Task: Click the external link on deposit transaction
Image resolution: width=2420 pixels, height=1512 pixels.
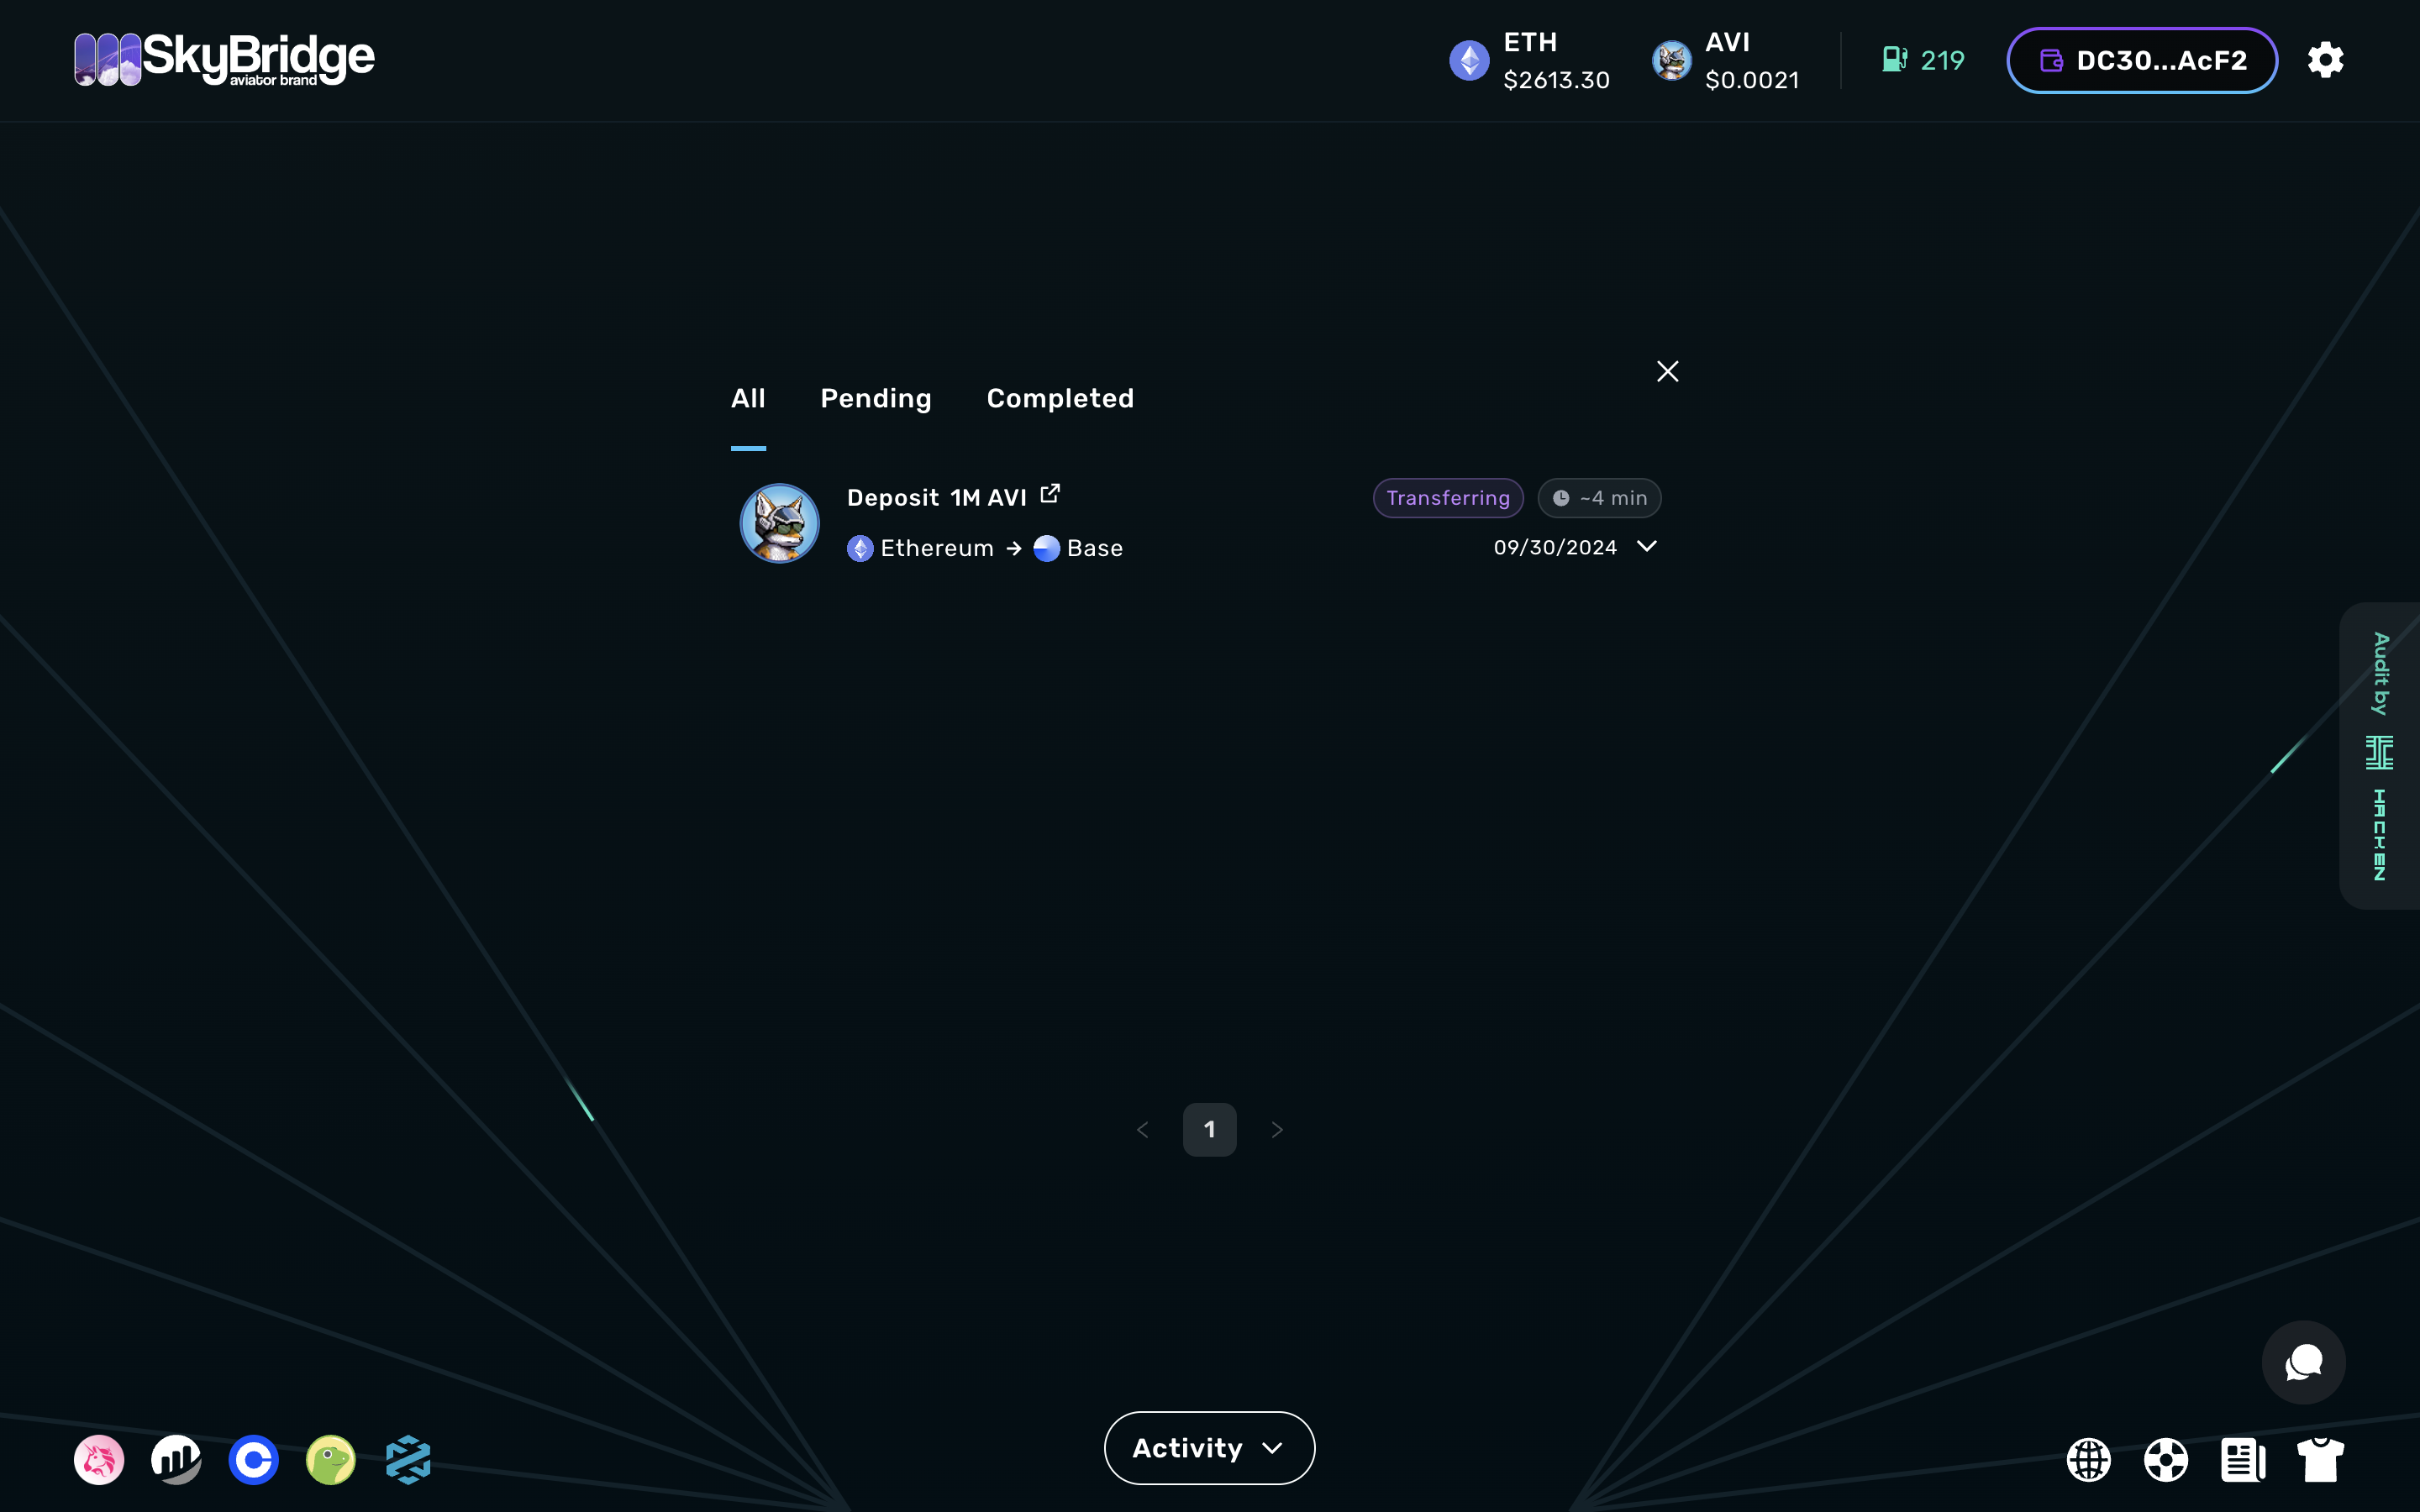Action: click(1050, 495)
